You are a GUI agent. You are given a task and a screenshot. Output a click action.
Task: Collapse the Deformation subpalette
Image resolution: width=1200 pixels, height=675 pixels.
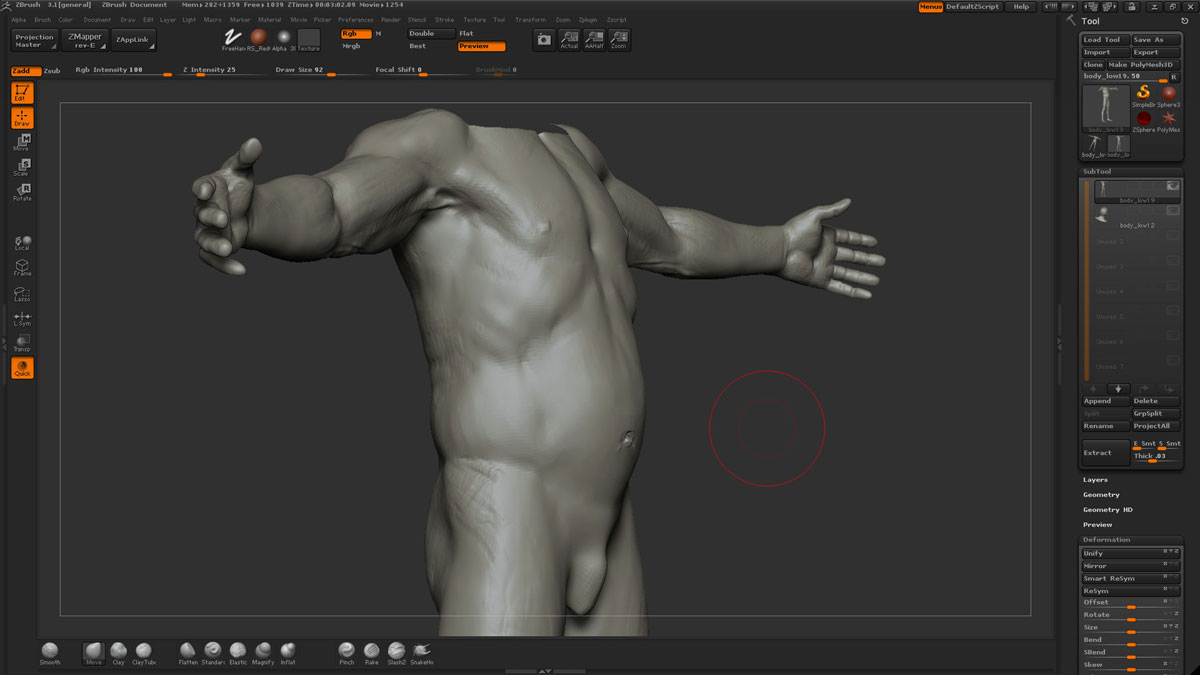(x=1106, y=540)
